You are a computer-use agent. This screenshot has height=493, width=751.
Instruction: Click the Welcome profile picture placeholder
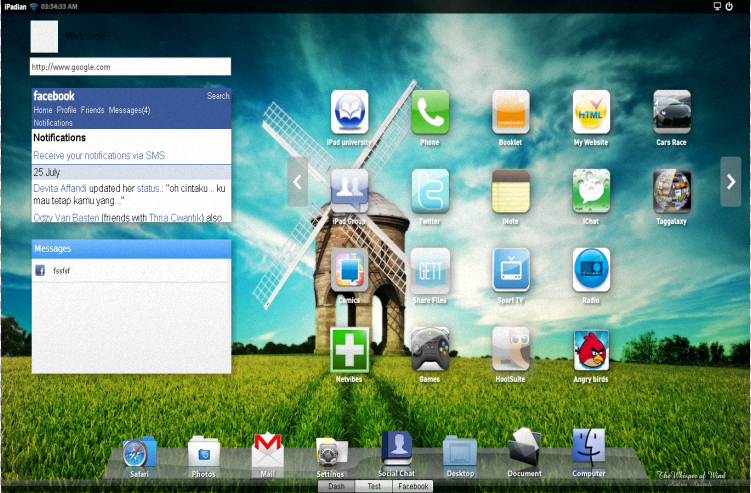click(44, 36)
